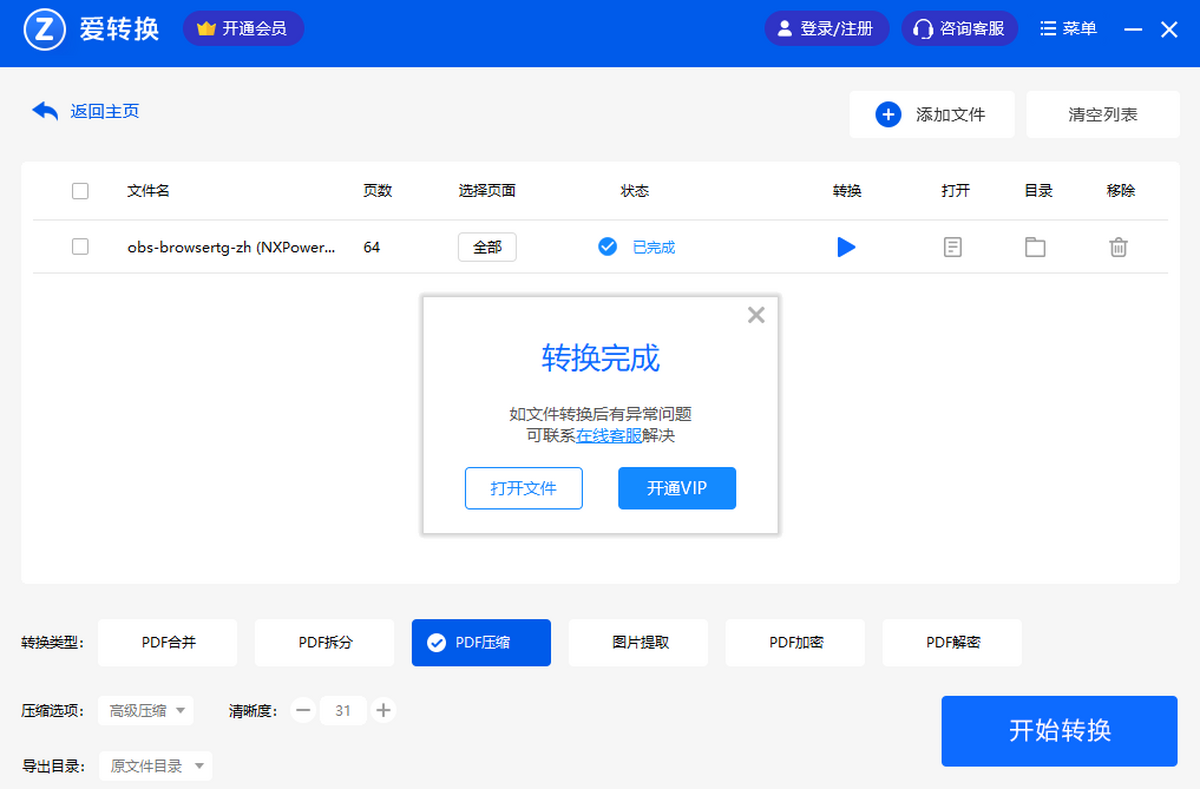Close the 转换完成 dialog with X
Viewport: 1200px width, 789px height.
(756, 316)
